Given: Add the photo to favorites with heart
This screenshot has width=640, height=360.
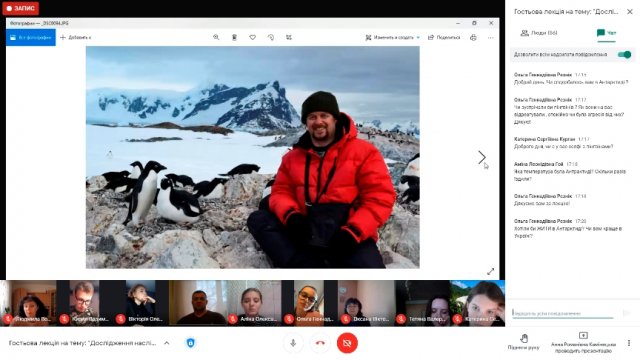Looking at the screenshot, I should [x=253, y=37].
